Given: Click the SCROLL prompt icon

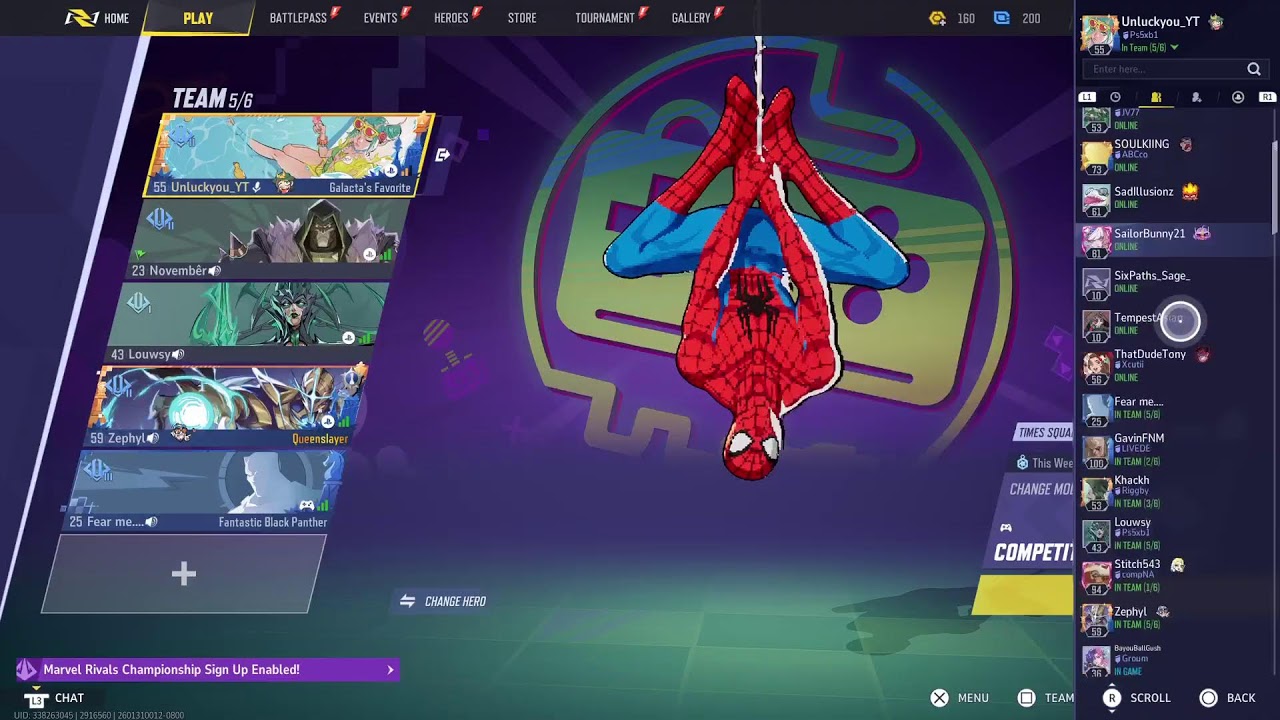Looking at the screenshot, I should [x=1111, y=698].
